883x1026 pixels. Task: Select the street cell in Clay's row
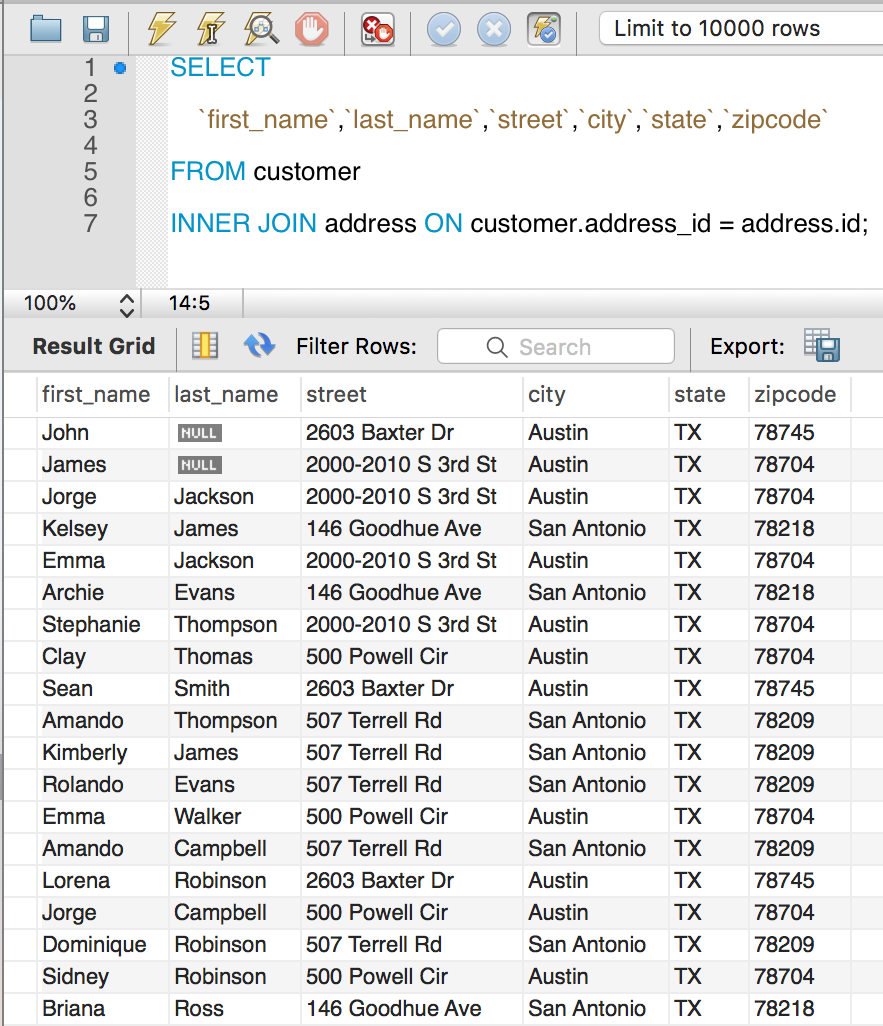click(x=412, y=657)
